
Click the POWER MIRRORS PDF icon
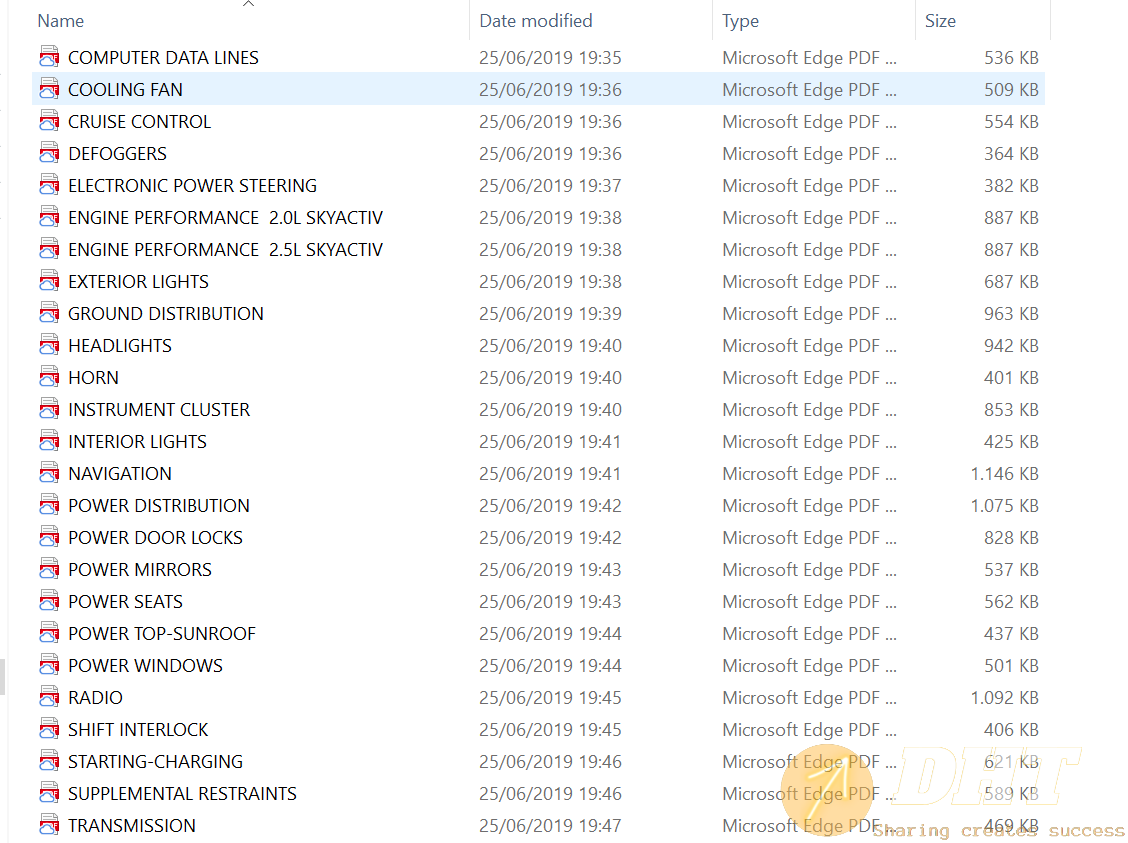pyautogui.click(x=49, y=570)
